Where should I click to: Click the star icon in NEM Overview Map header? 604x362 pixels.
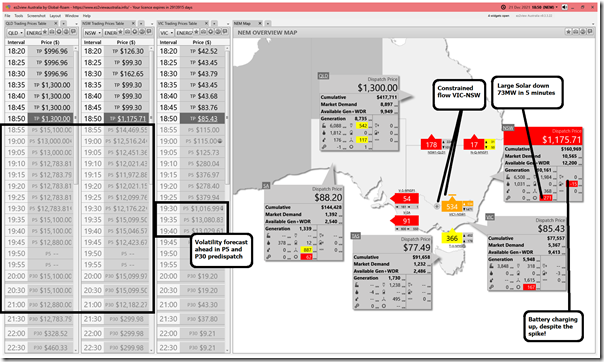coord(569,32)
